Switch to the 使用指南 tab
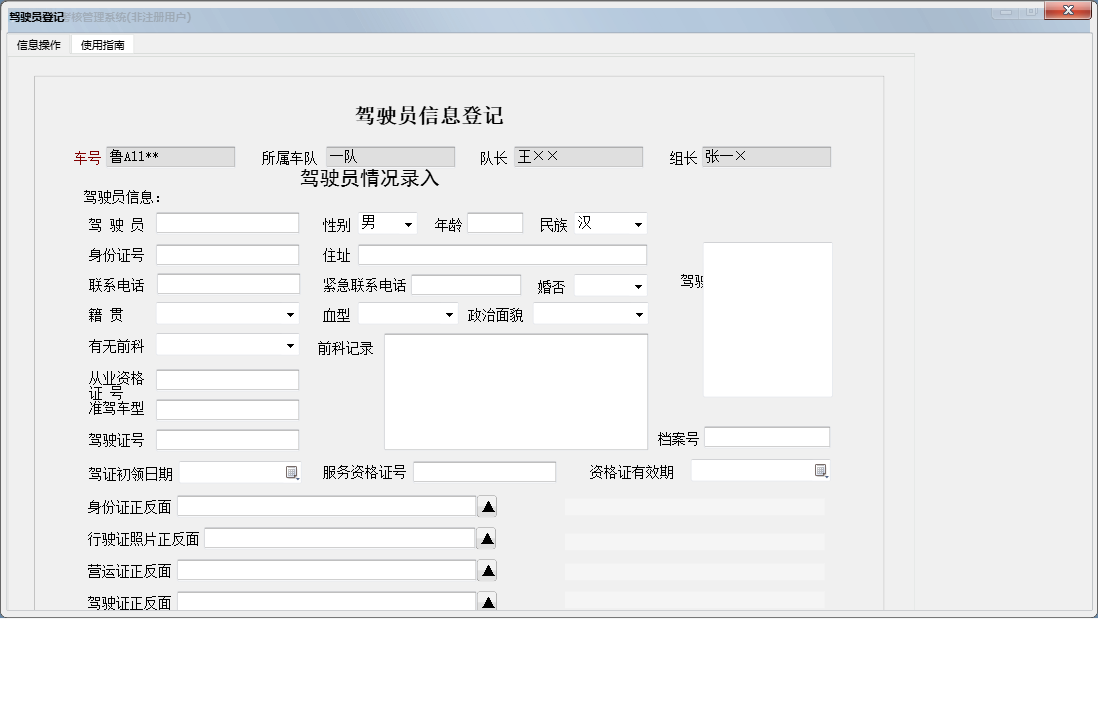 pos(103,44)
